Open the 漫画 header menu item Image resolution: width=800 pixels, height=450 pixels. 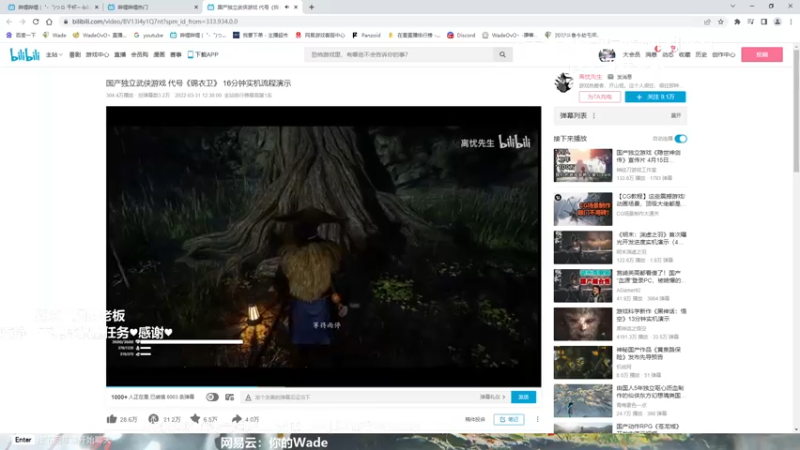click(159, 55)
